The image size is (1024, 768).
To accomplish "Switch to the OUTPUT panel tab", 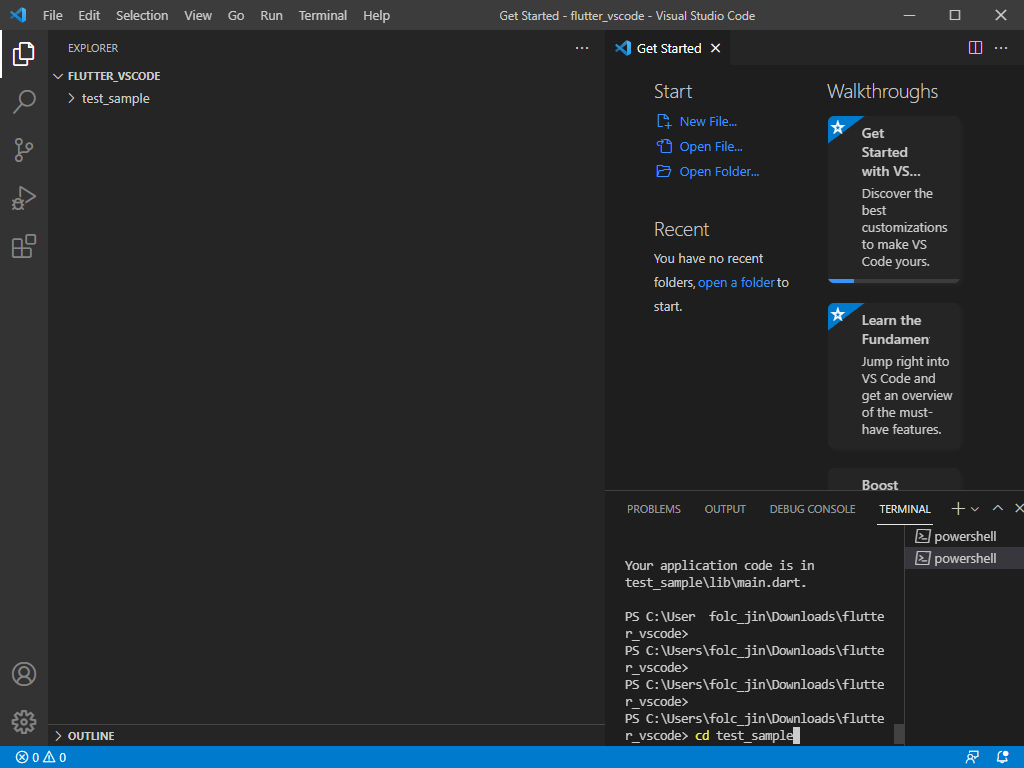I will [725, 509].
